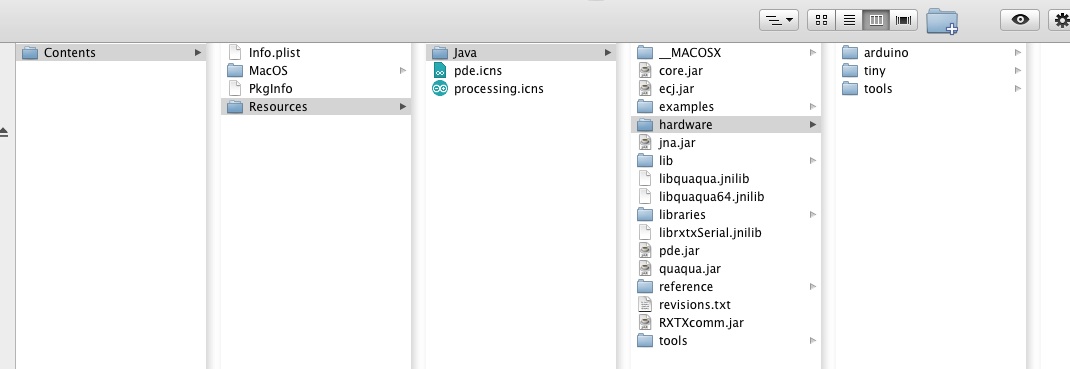The width and height of the screenshot is (1070, 369).
Task: Click the jar icon next to pde.jar
Action: [645, 251]
